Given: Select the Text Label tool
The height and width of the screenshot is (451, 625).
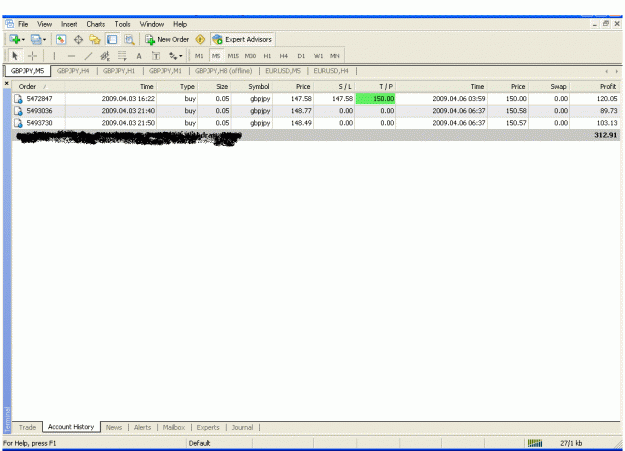Looking at the screenshot, I should (156, 56).
